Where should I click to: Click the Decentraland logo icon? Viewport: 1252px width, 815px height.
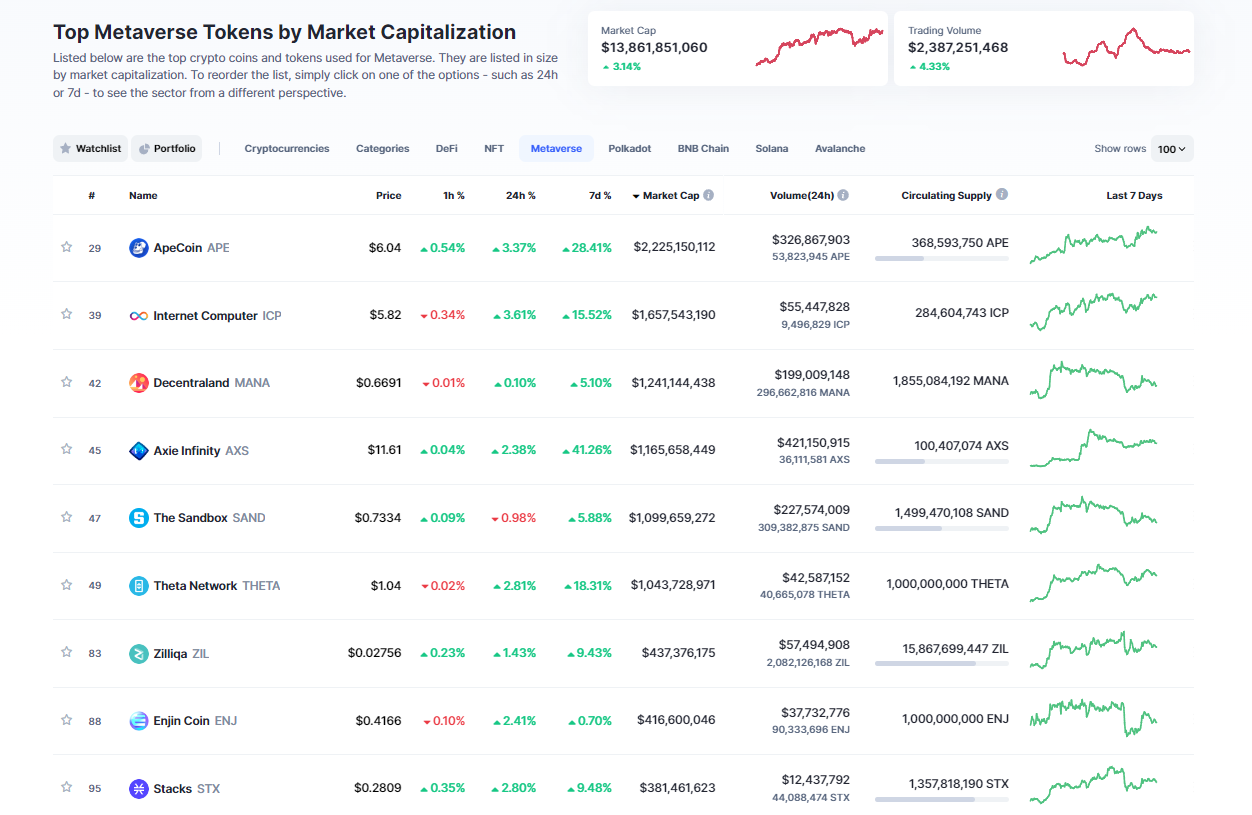[139, 383]
